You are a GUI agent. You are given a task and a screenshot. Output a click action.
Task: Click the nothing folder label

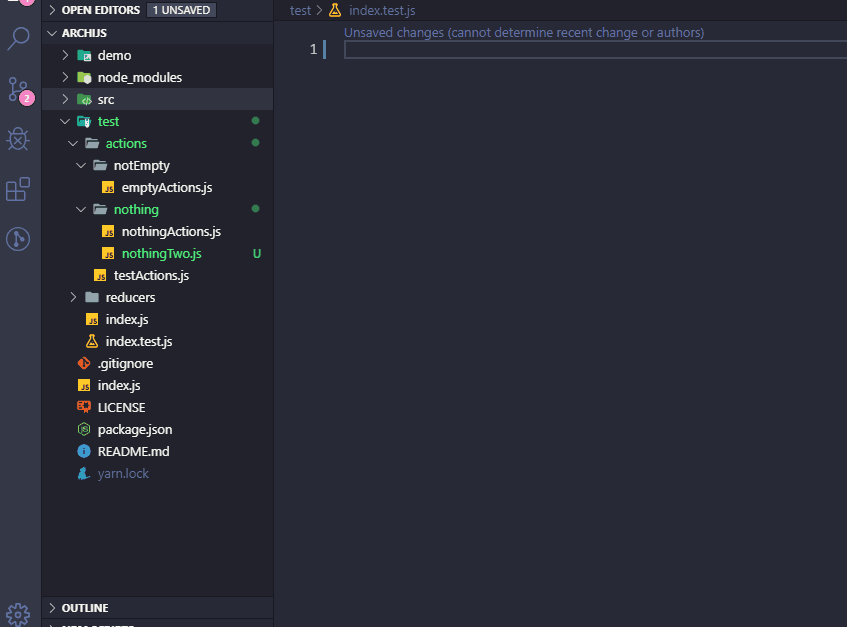[136, 210]
